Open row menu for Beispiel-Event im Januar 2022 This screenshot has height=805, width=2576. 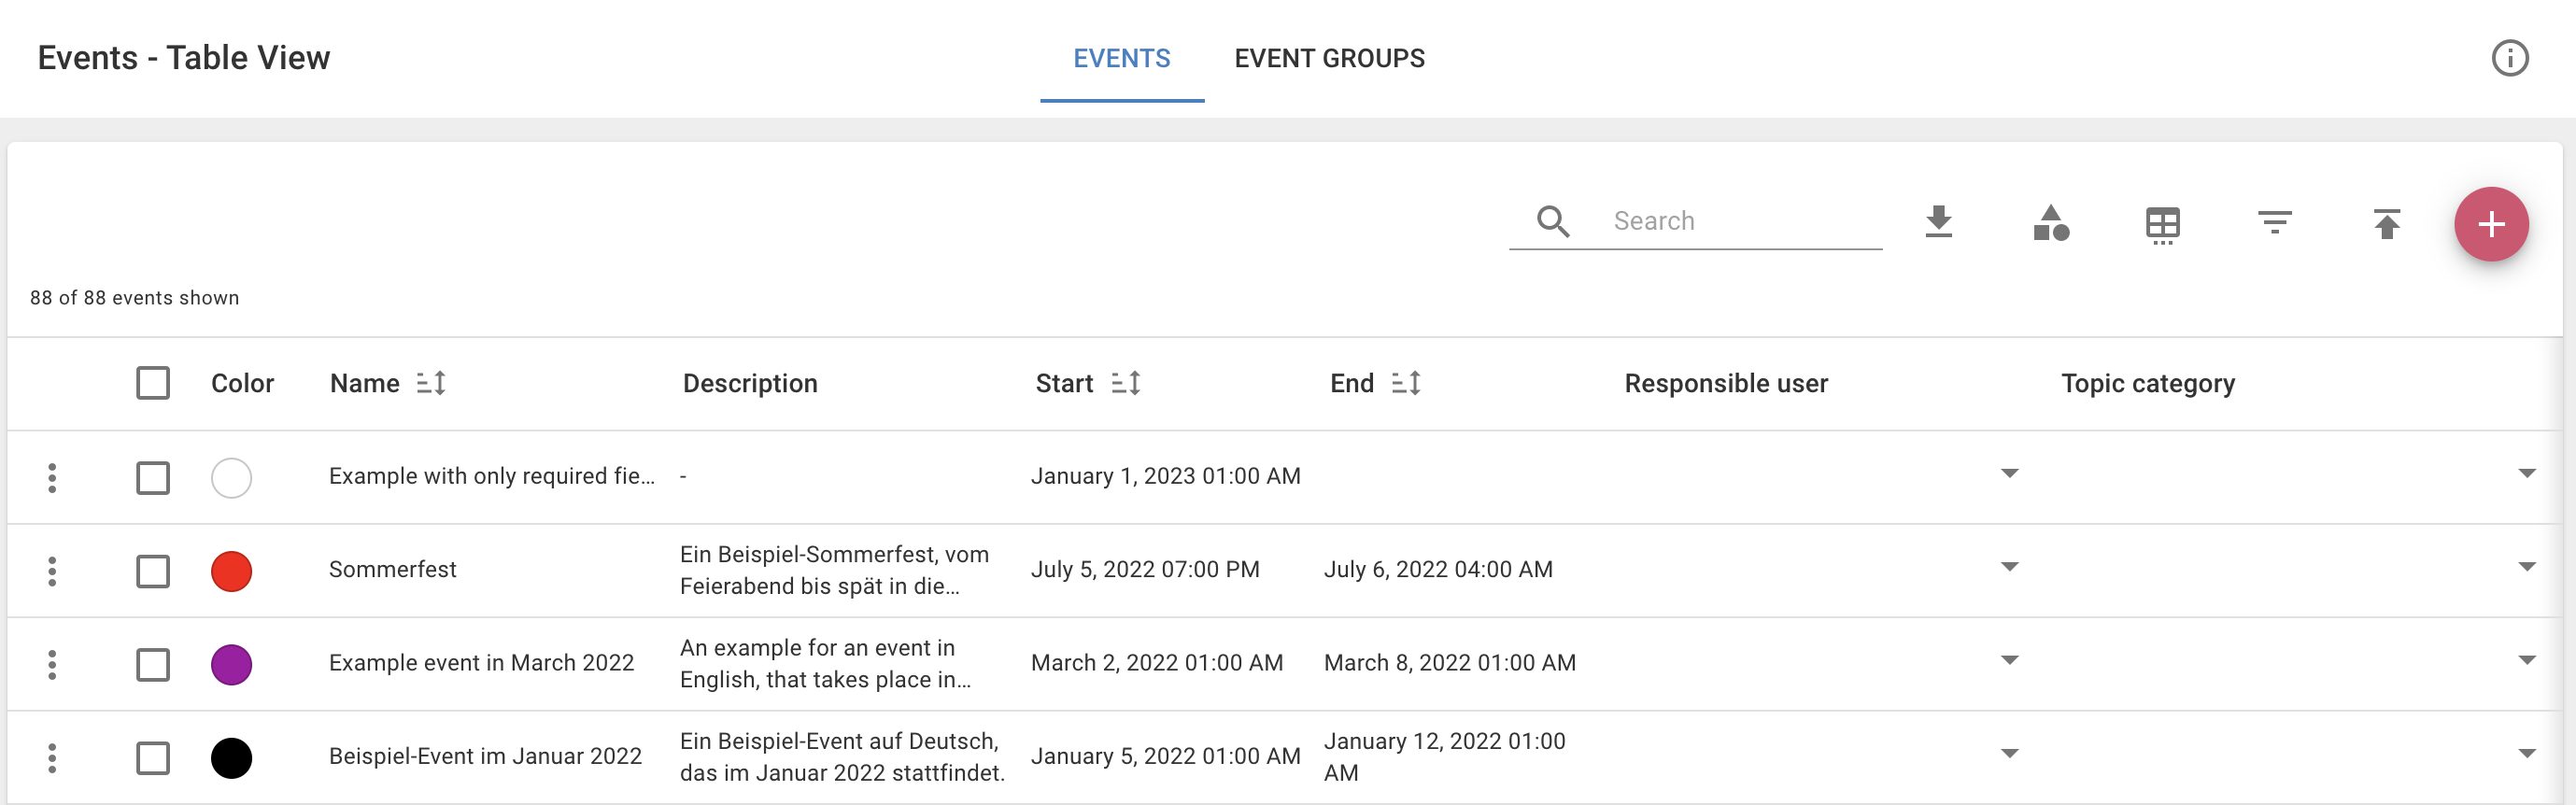coord(52,757)
